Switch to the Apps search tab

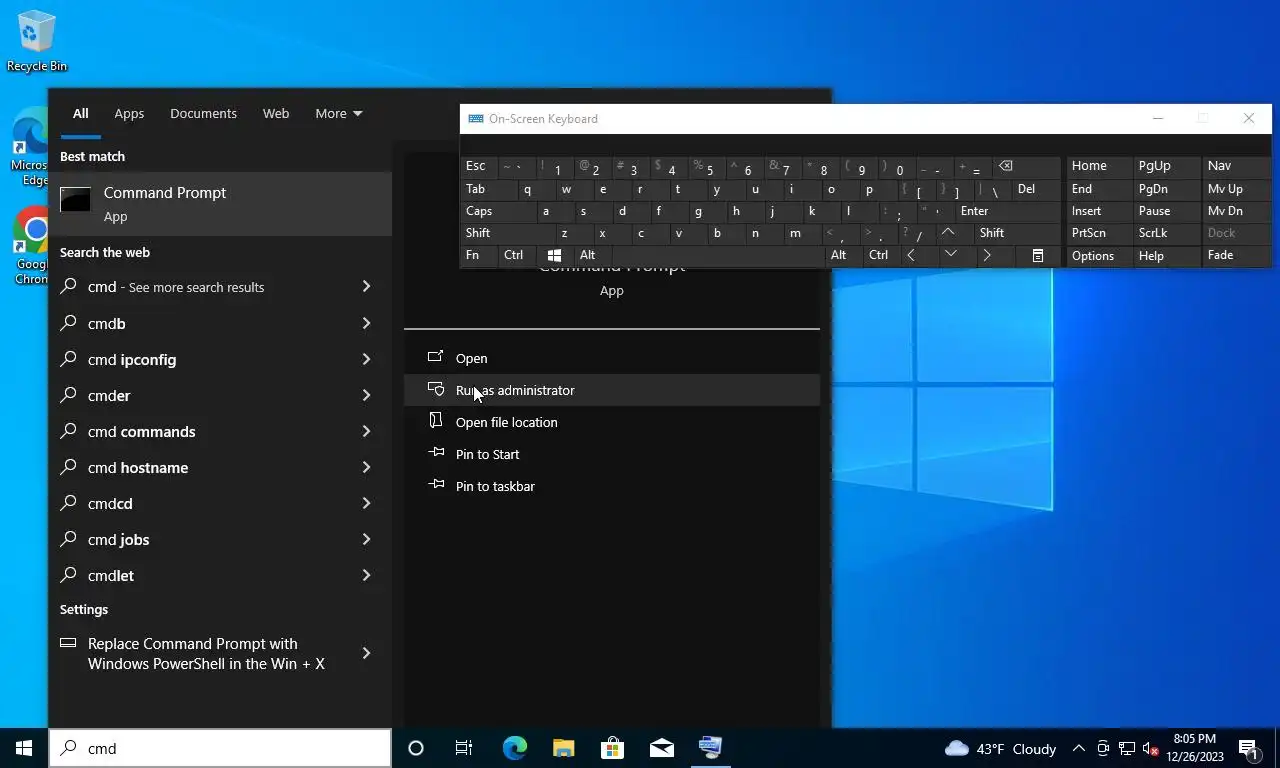pos(129,113)
